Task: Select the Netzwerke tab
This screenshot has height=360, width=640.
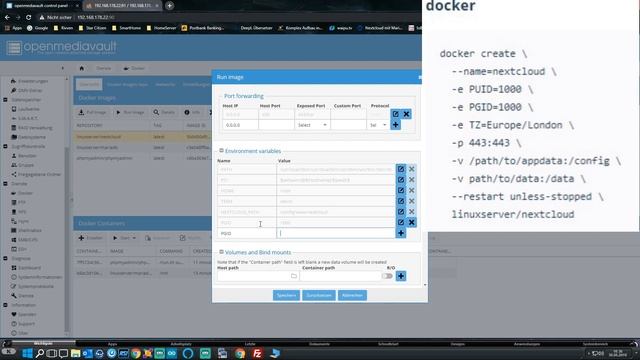Action: click(x=165, y=84)
